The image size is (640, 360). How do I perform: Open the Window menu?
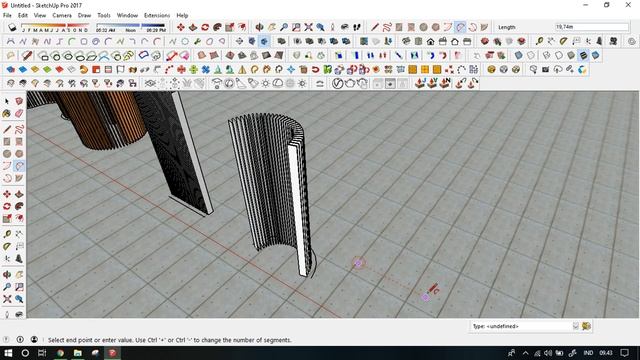127,15
